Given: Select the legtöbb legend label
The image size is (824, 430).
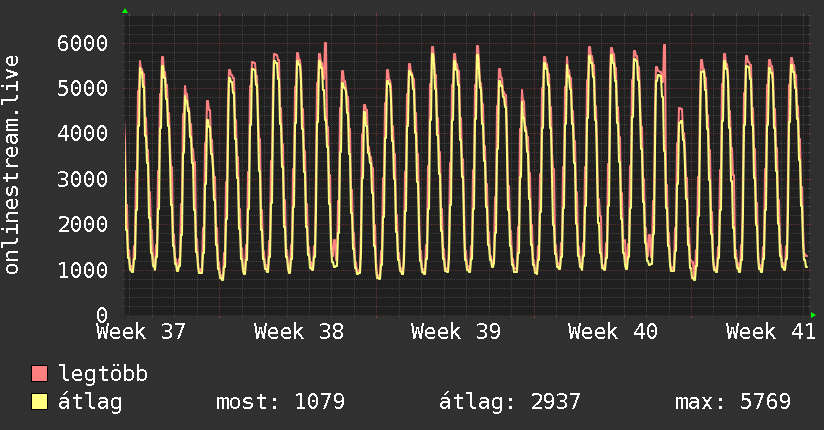Looking at the screenshot, I should [103, 374].
